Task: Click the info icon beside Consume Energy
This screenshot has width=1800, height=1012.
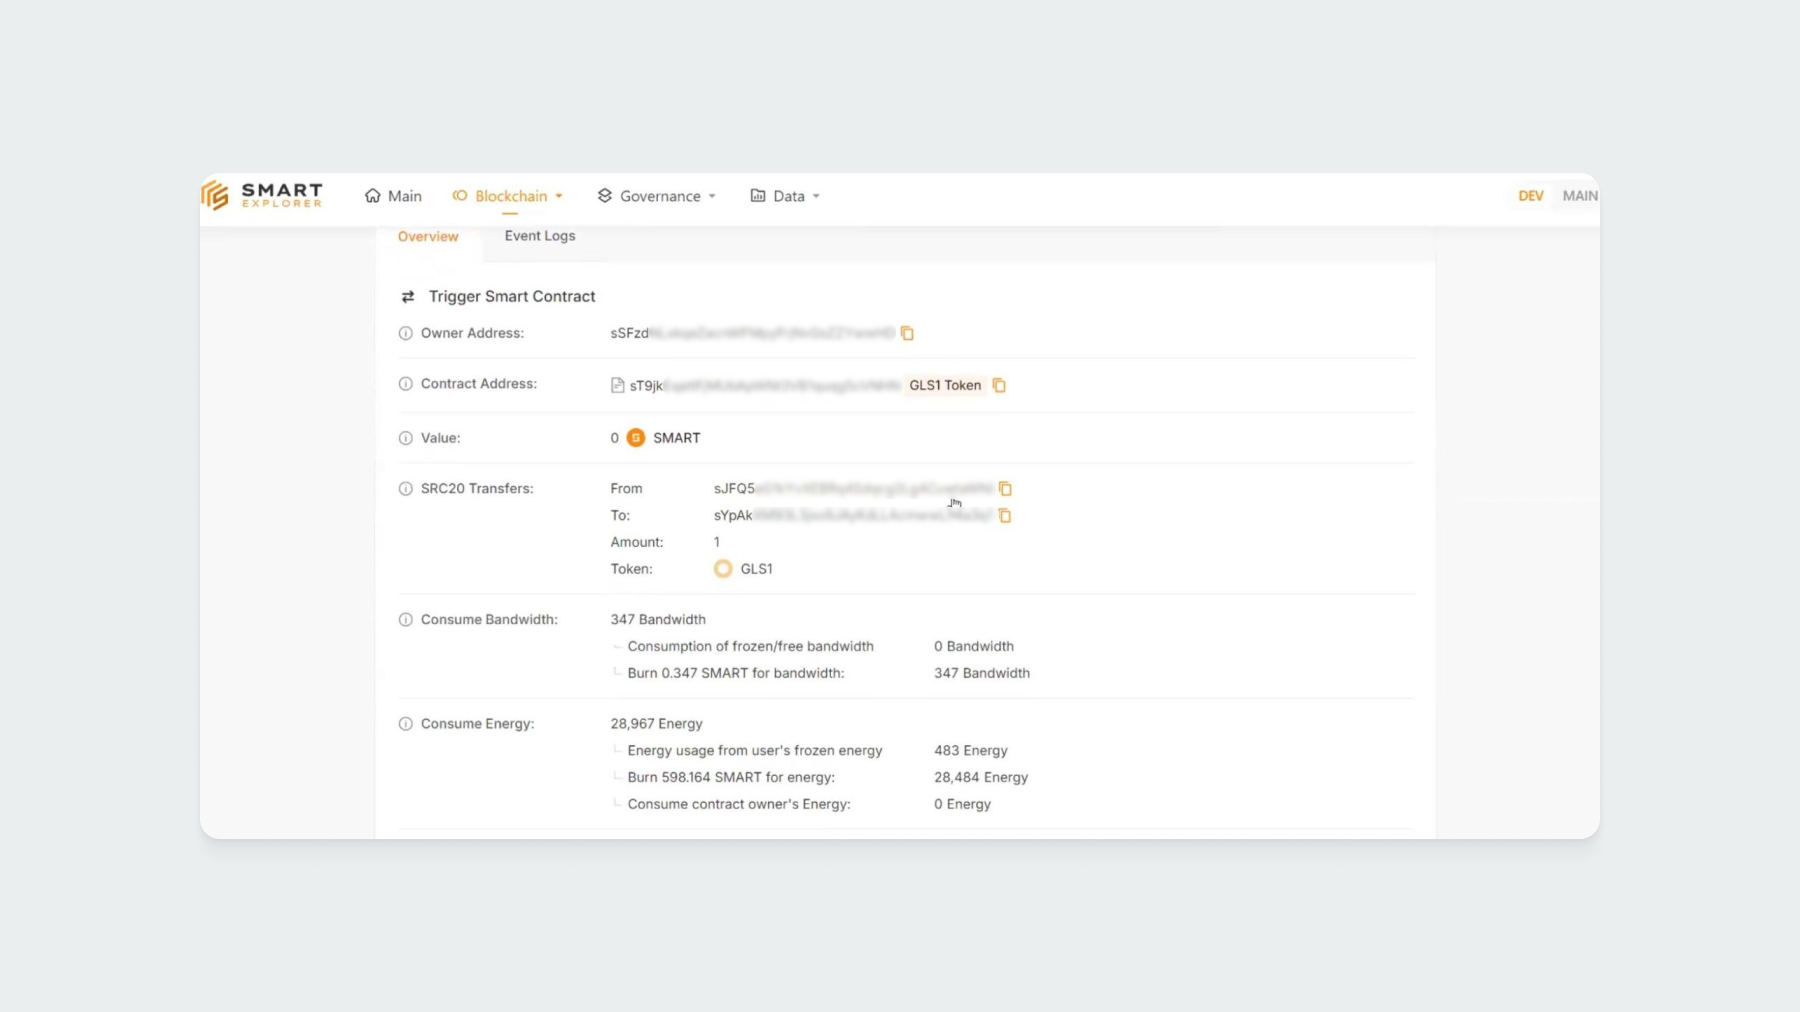Action: pos(406,724)
